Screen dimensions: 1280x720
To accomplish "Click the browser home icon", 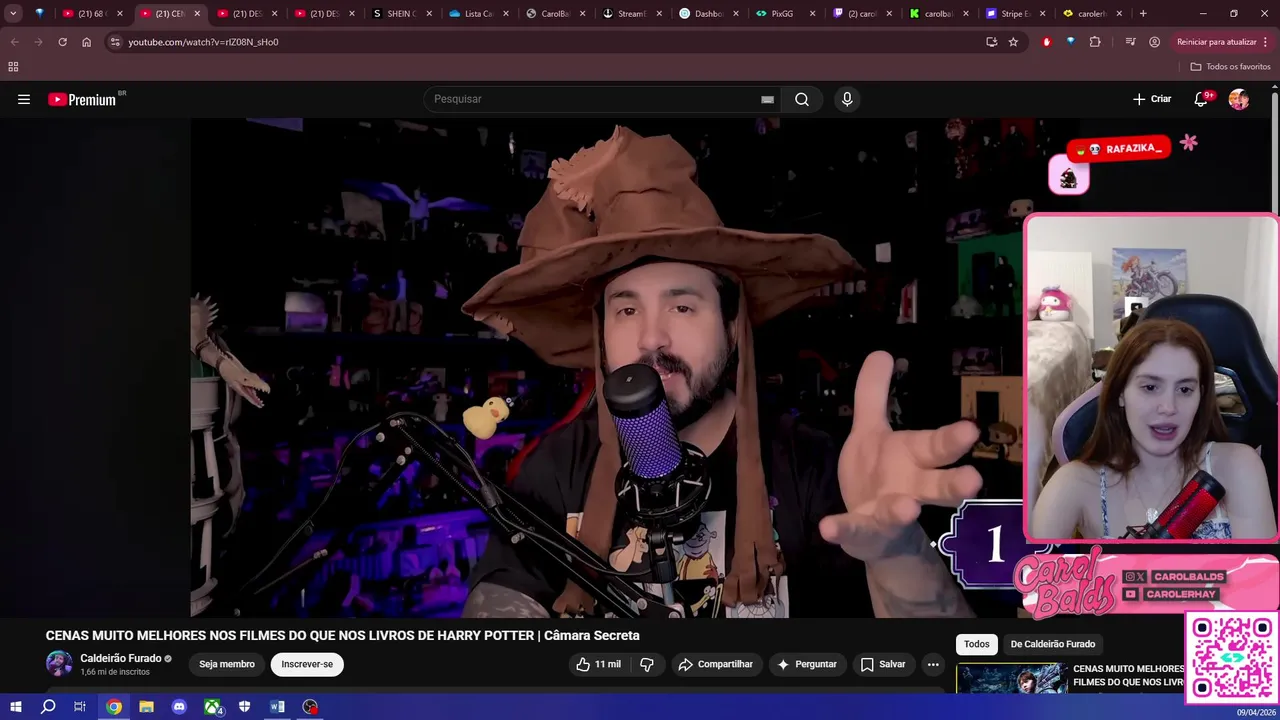I will point(87,42).
